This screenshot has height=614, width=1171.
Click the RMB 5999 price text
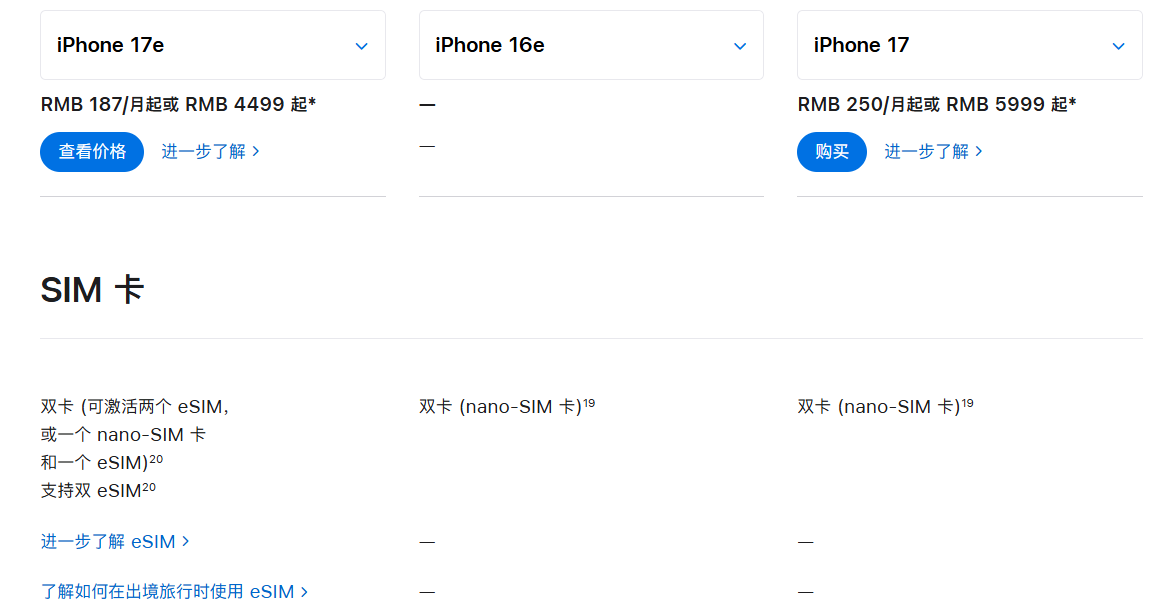pyautogui.click(x=1010, y=104)
